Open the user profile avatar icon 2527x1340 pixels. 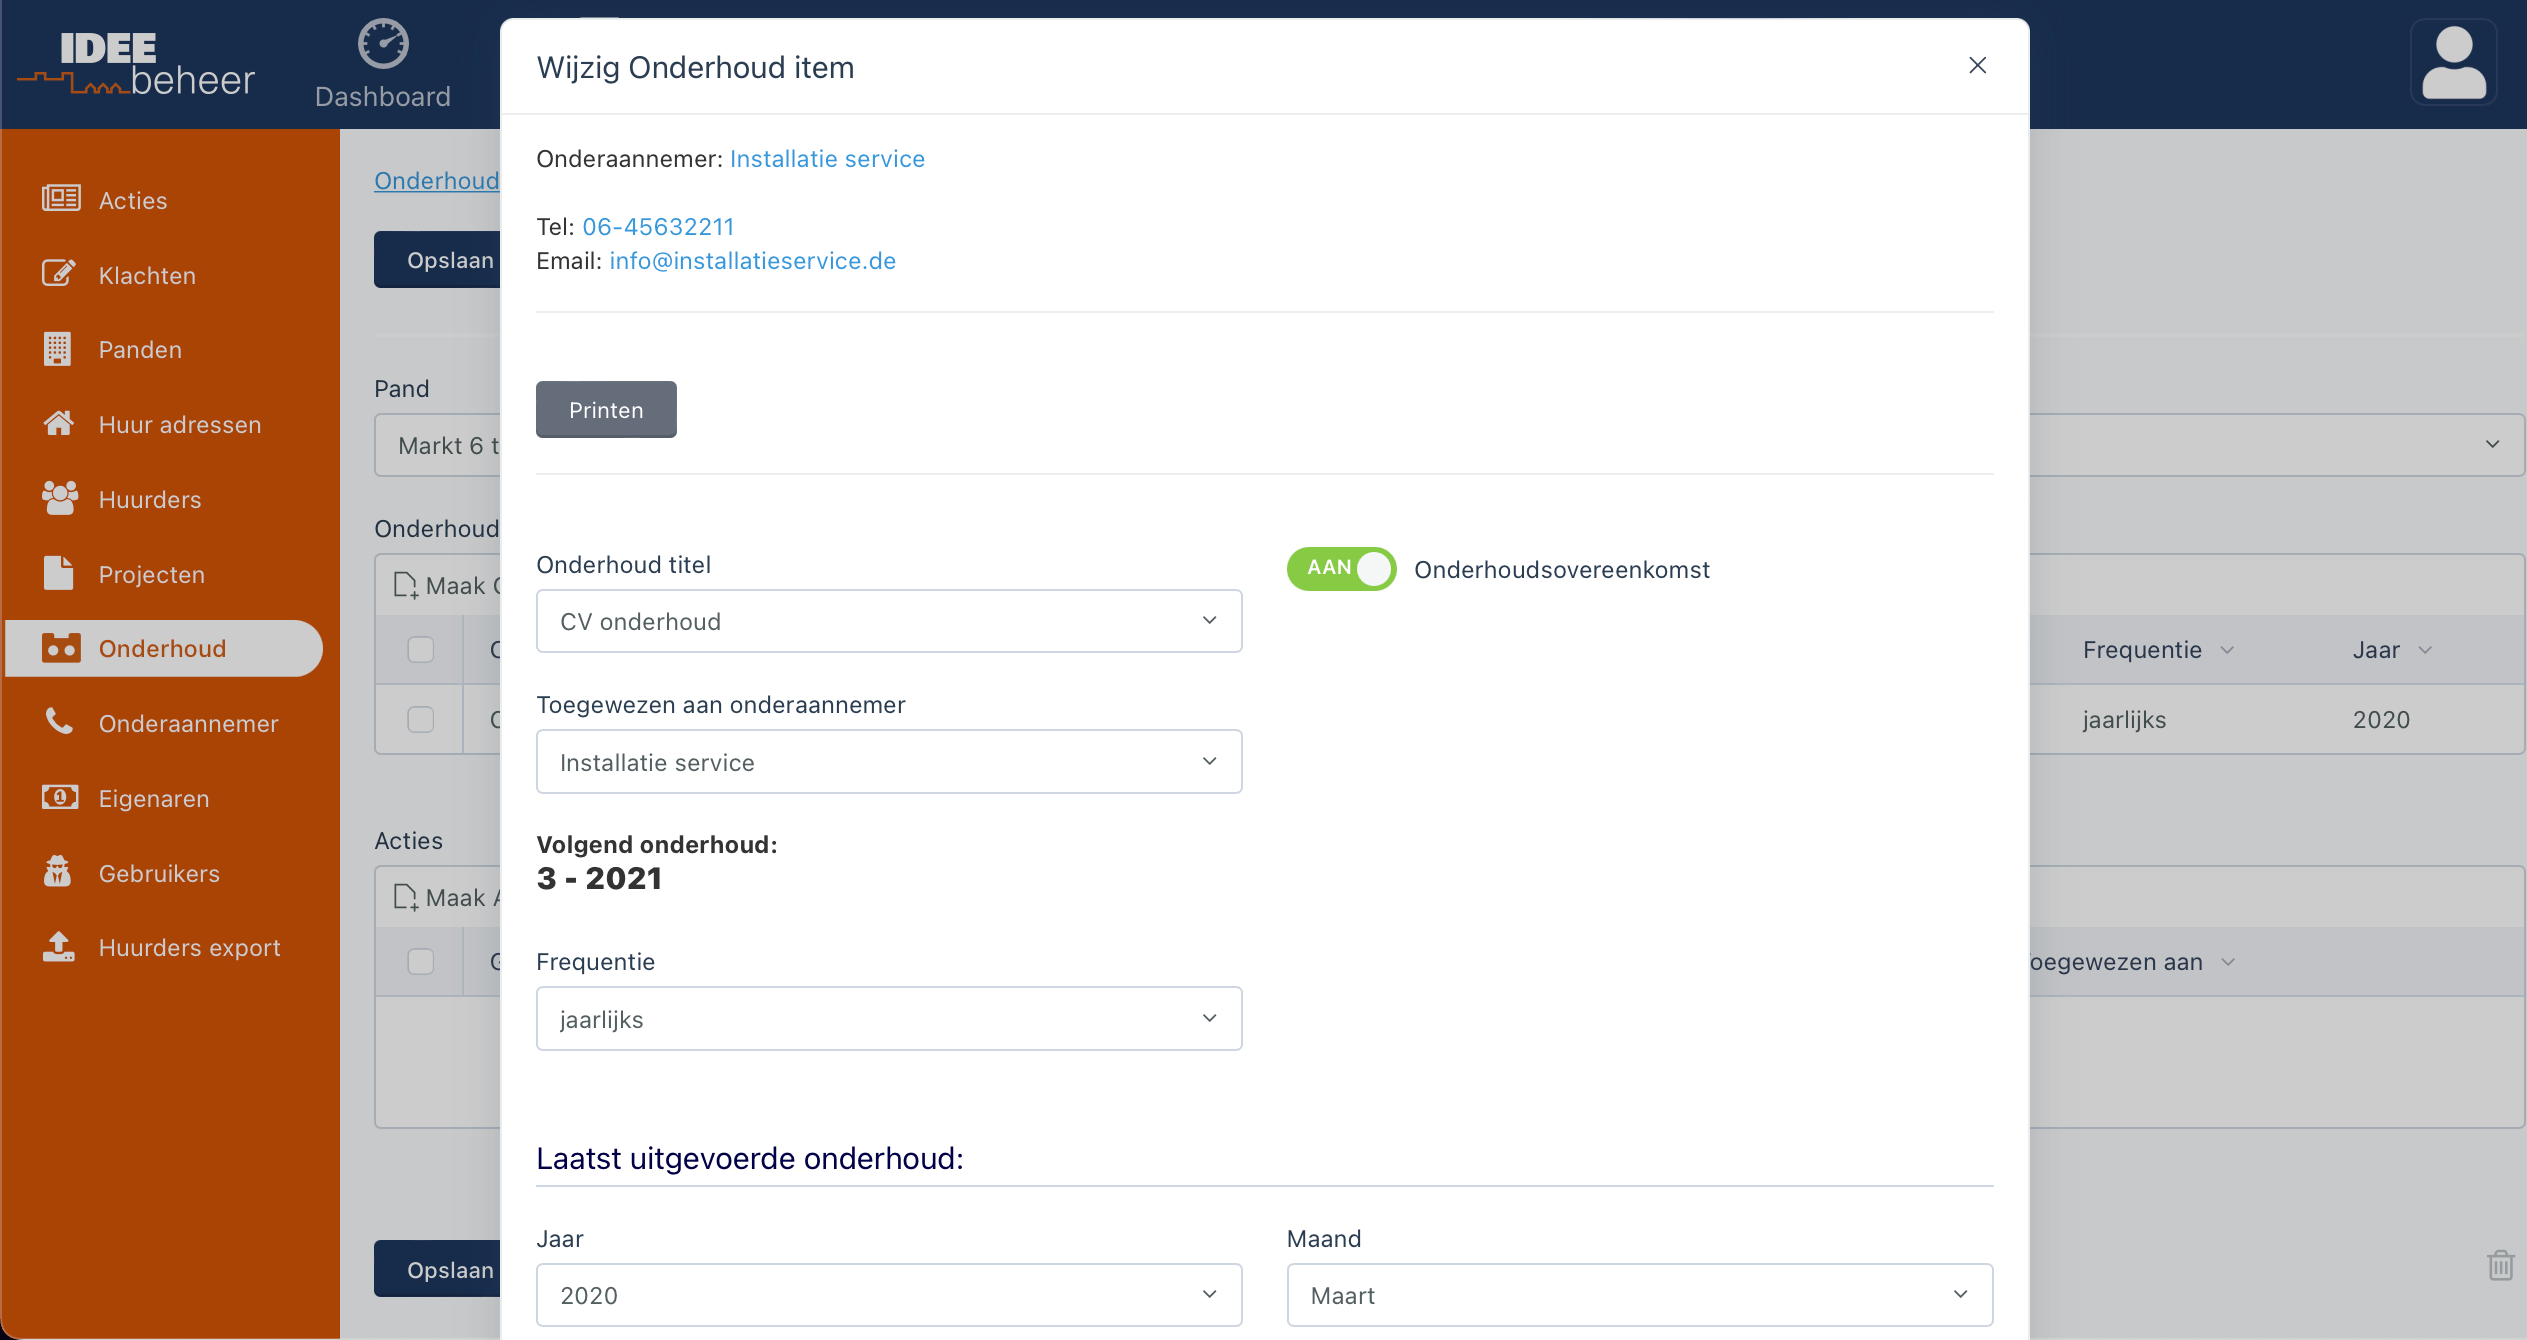coord(2453,62)
